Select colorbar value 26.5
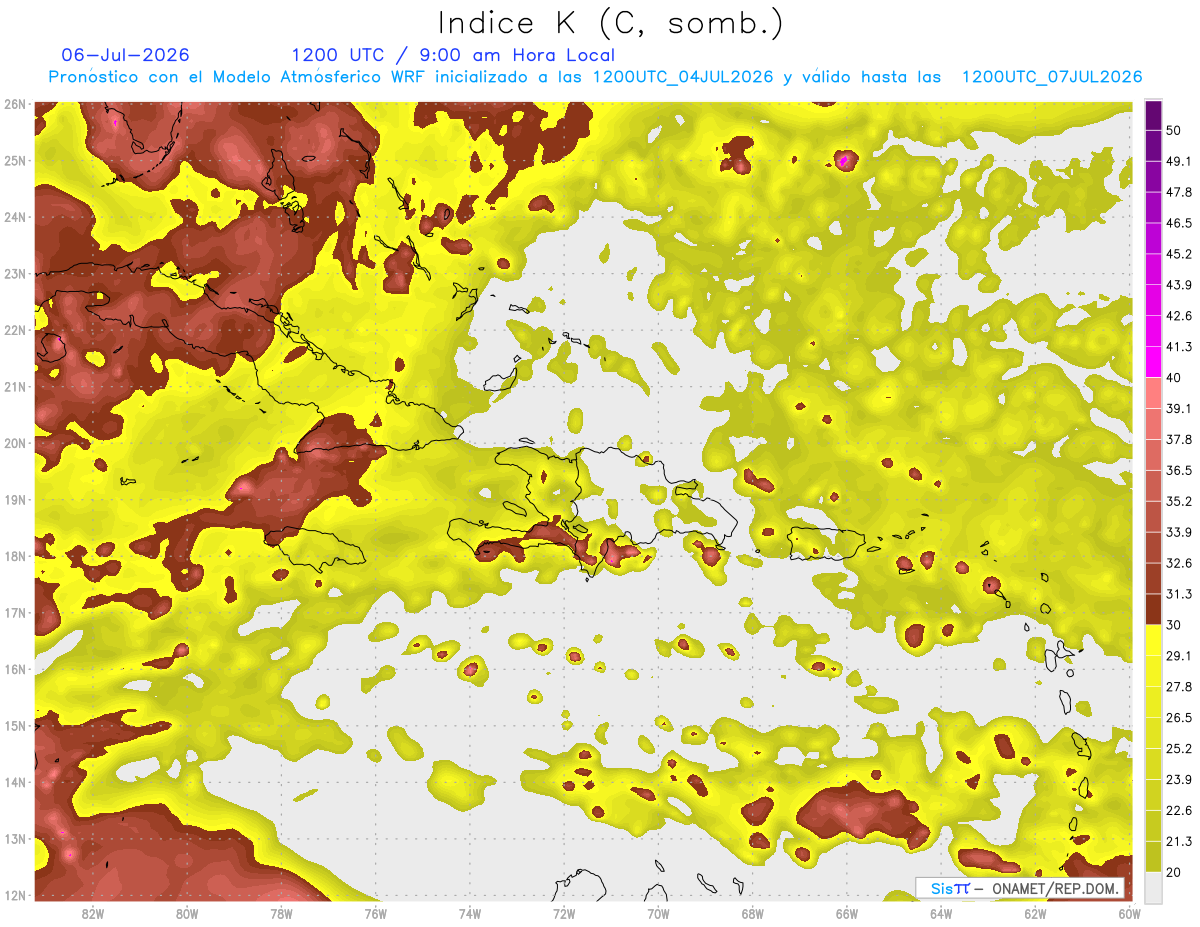This screenshot has width=1200, height=927. point(1180,717)
